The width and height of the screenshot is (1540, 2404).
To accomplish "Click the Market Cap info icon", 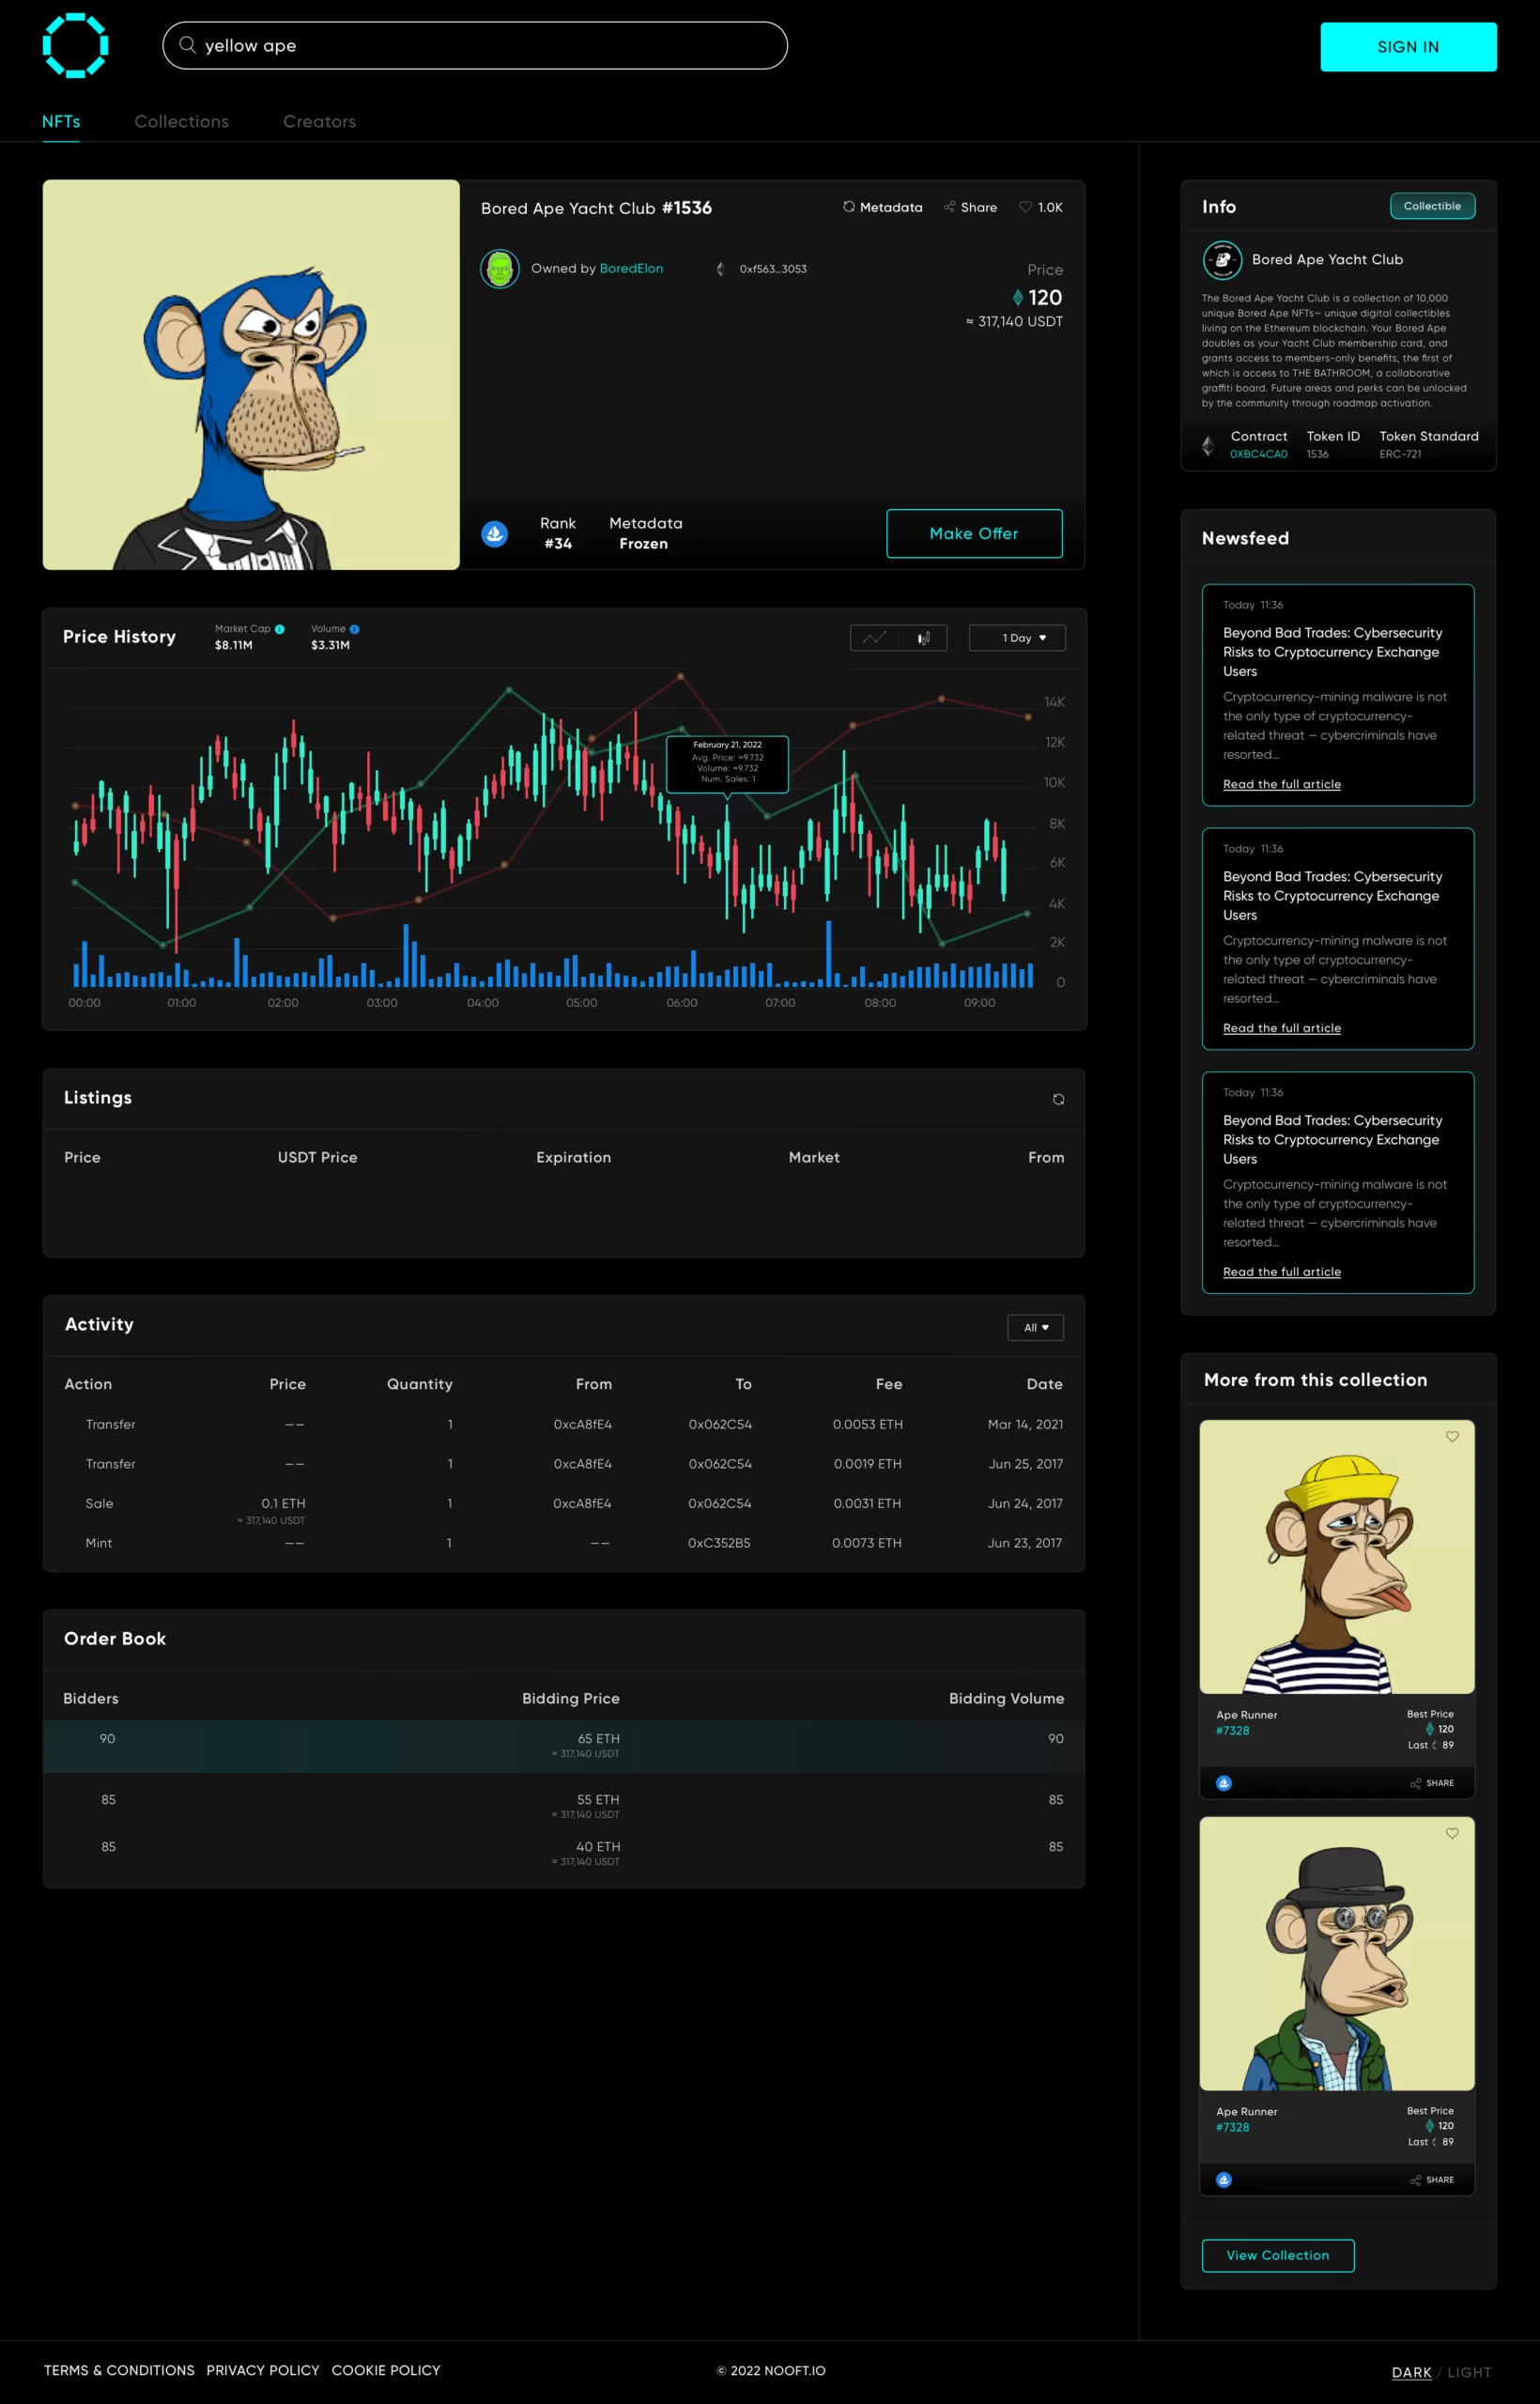I will (x=280, y=629).
